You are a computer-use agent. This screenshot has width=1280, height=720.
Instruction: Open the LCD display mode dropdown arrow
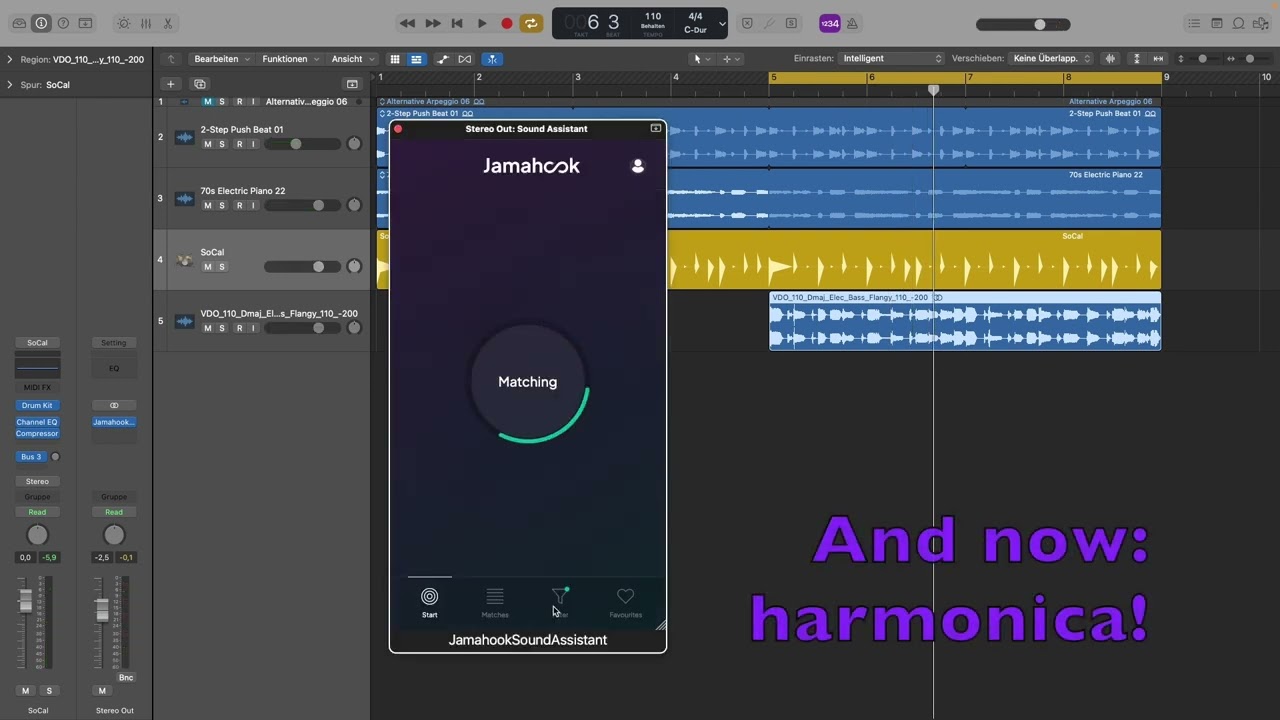pos(722,23)
